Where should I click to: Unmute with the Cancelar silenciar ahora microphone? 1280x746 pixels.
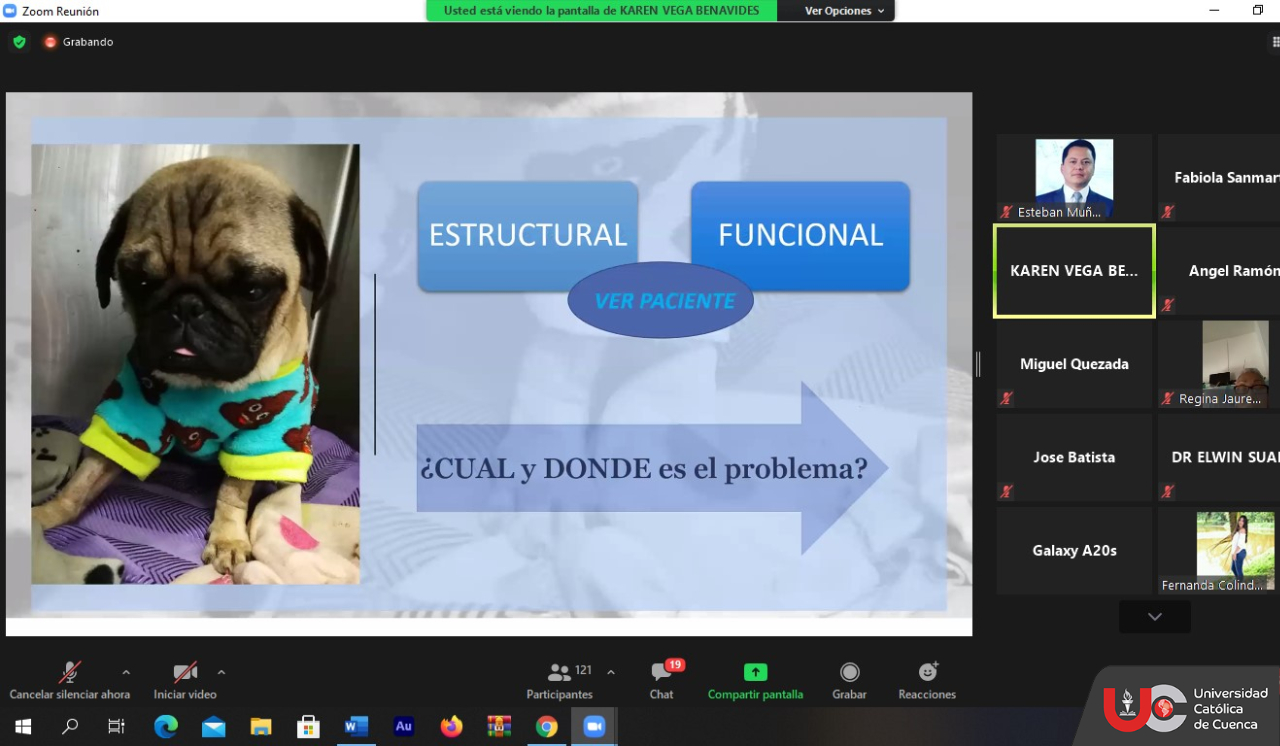[70, 680]
